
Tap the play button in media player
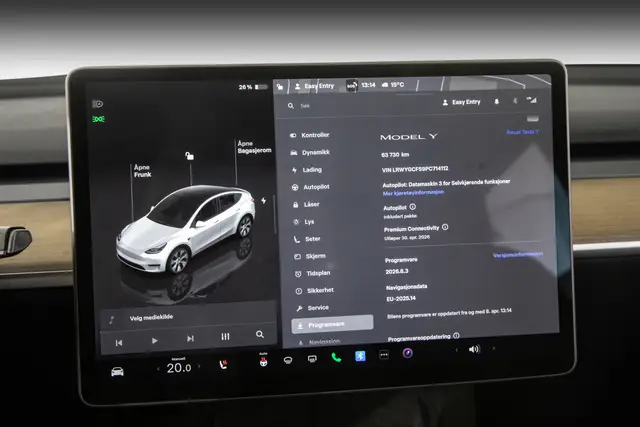pos(154,340)
